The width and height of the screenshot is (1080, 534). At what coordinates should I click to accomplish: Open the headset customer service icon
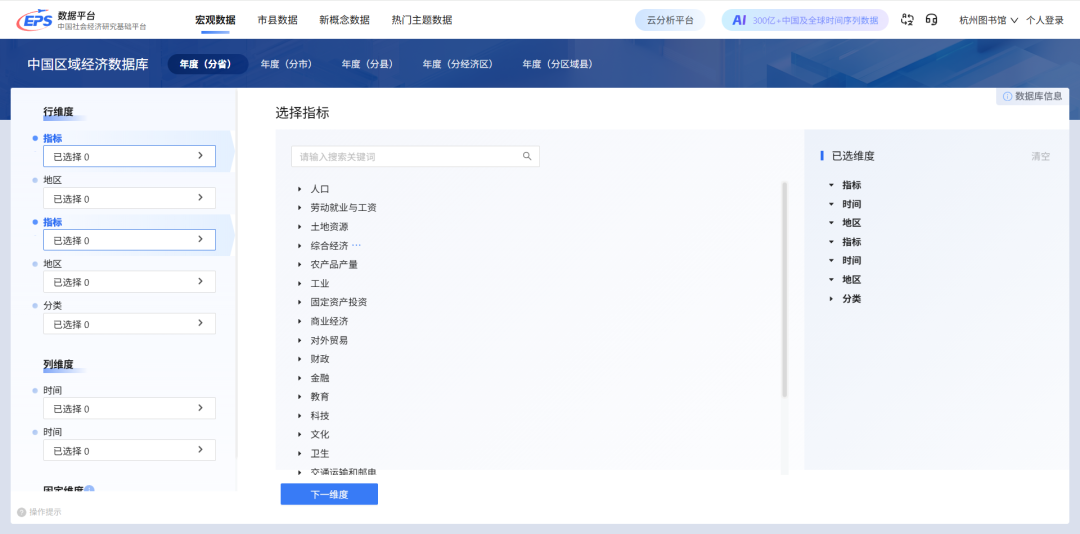click(x=932, y=20)
